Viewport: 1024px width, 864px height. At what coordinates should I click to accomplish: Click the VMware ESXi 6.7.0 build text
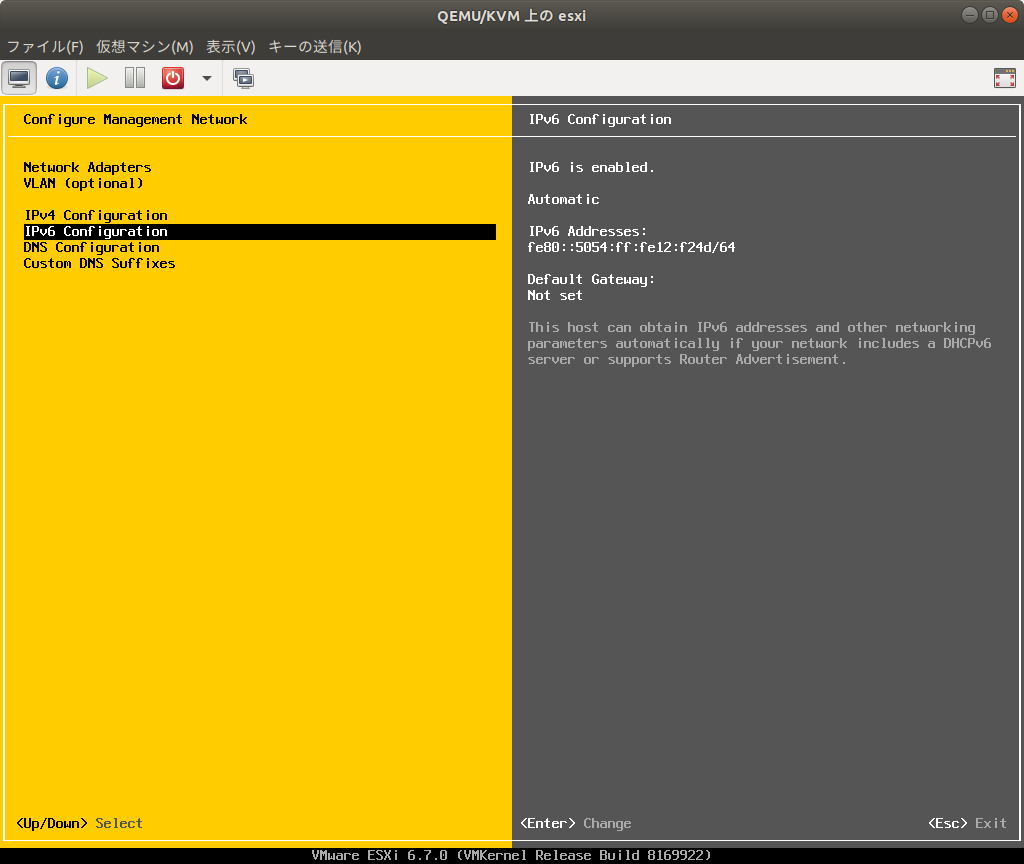tap(511, 856)
